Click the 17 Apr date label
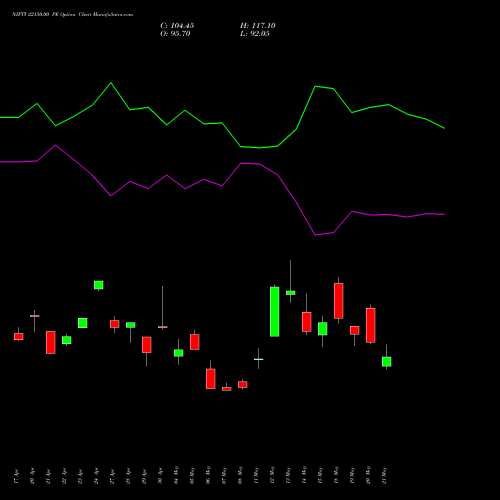Screen dimensions: 500x500 16,476
